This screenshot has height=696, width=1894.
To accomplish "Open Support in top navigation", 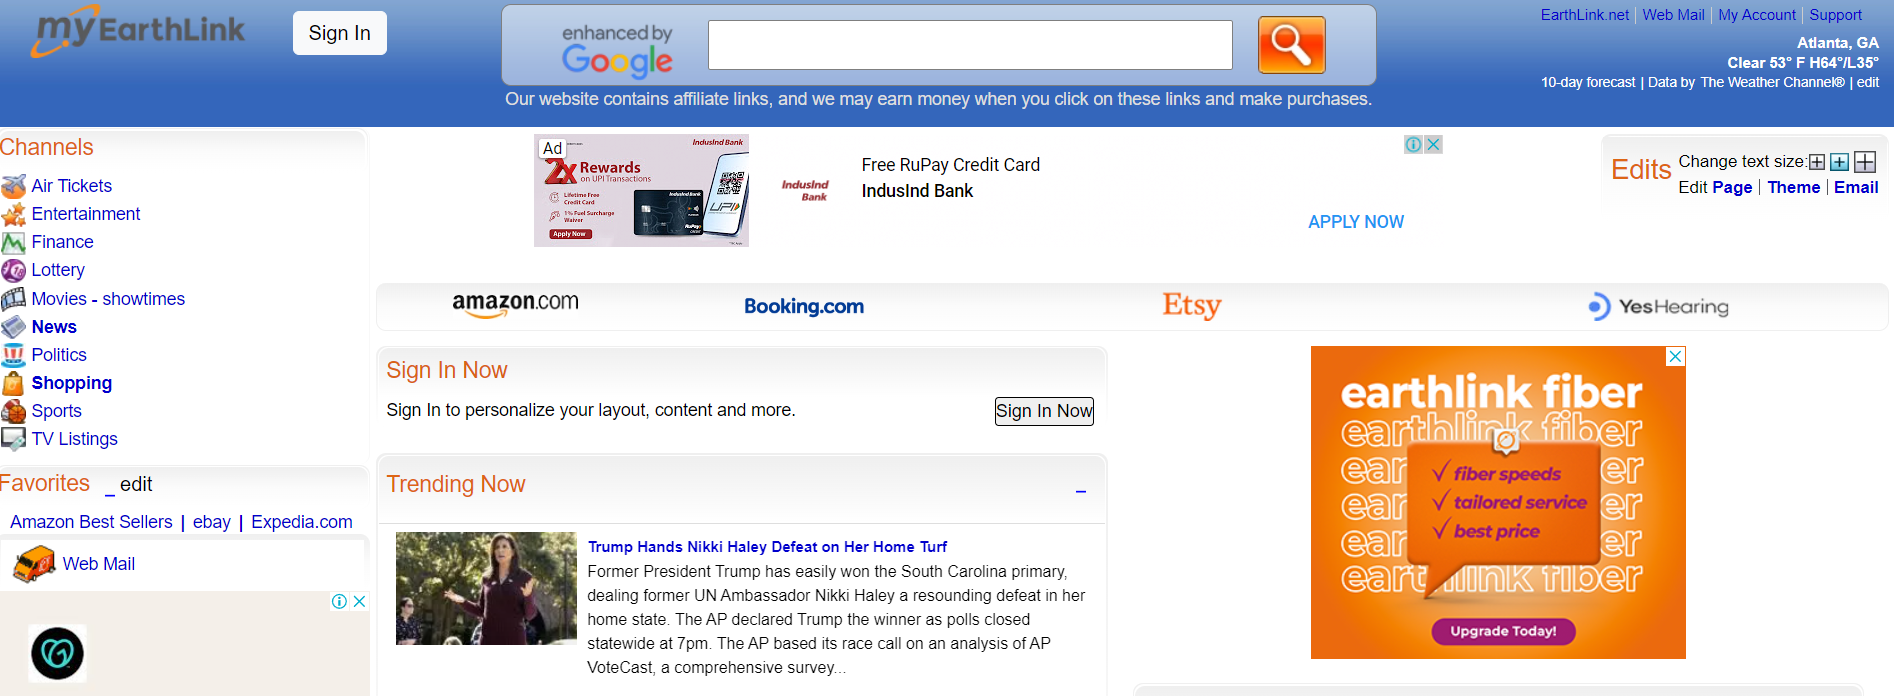I will tap(1836, 15).
